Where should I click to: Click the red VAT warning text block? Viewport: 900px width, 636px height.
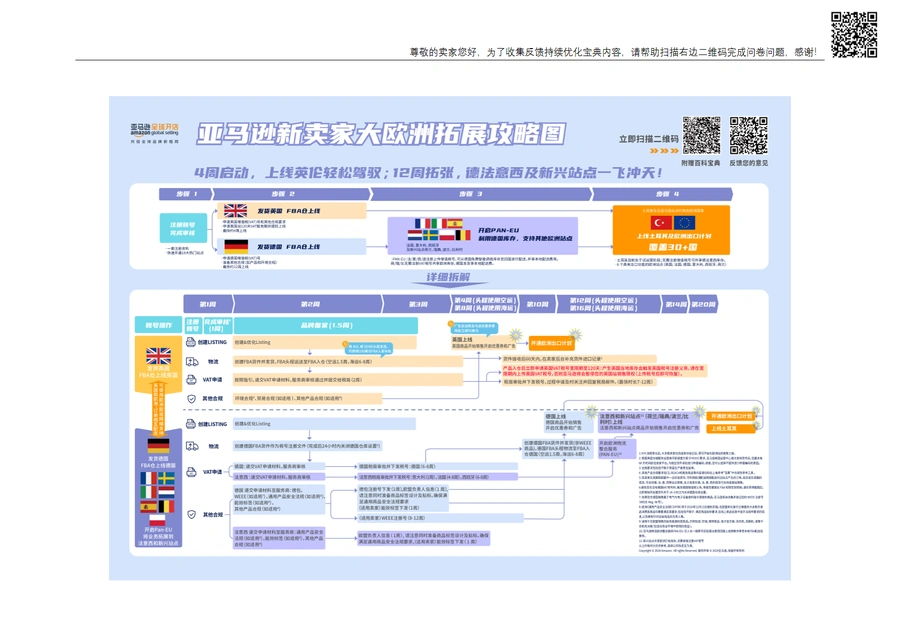click(604, 371)
